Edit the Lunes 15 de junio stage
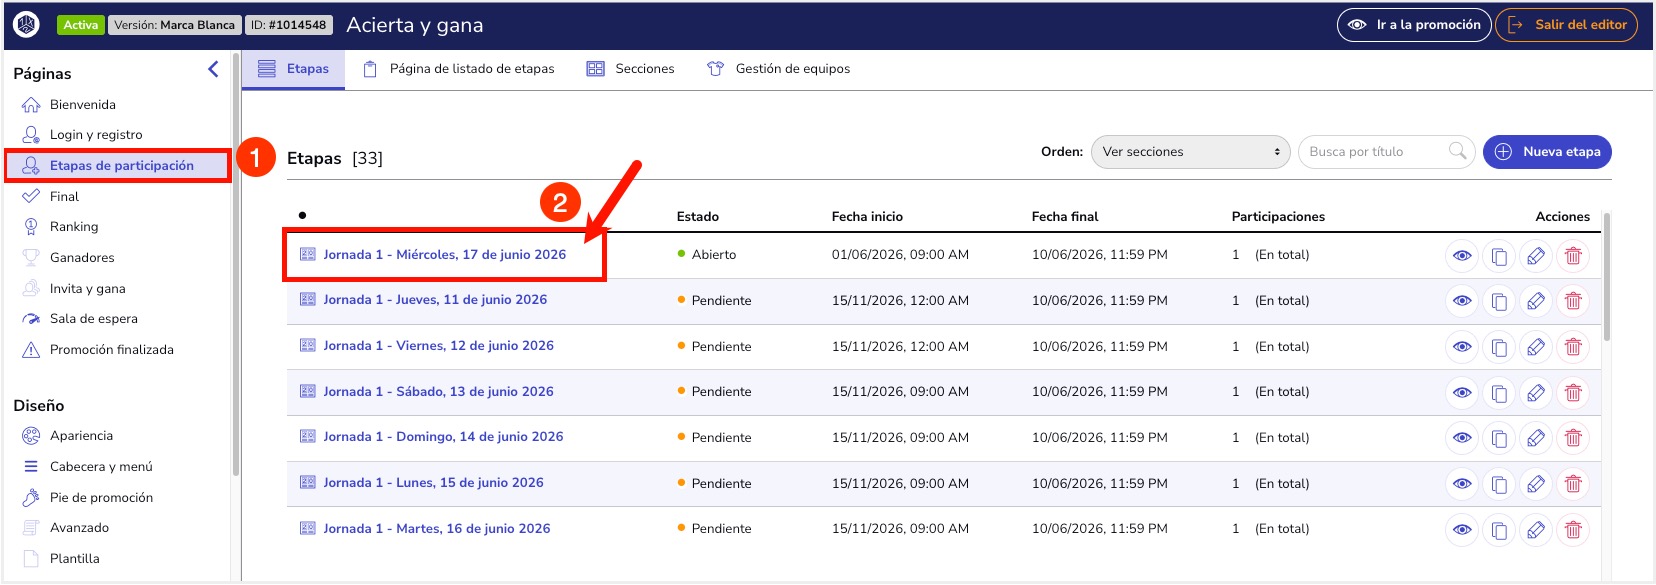 pos(1536,484)
